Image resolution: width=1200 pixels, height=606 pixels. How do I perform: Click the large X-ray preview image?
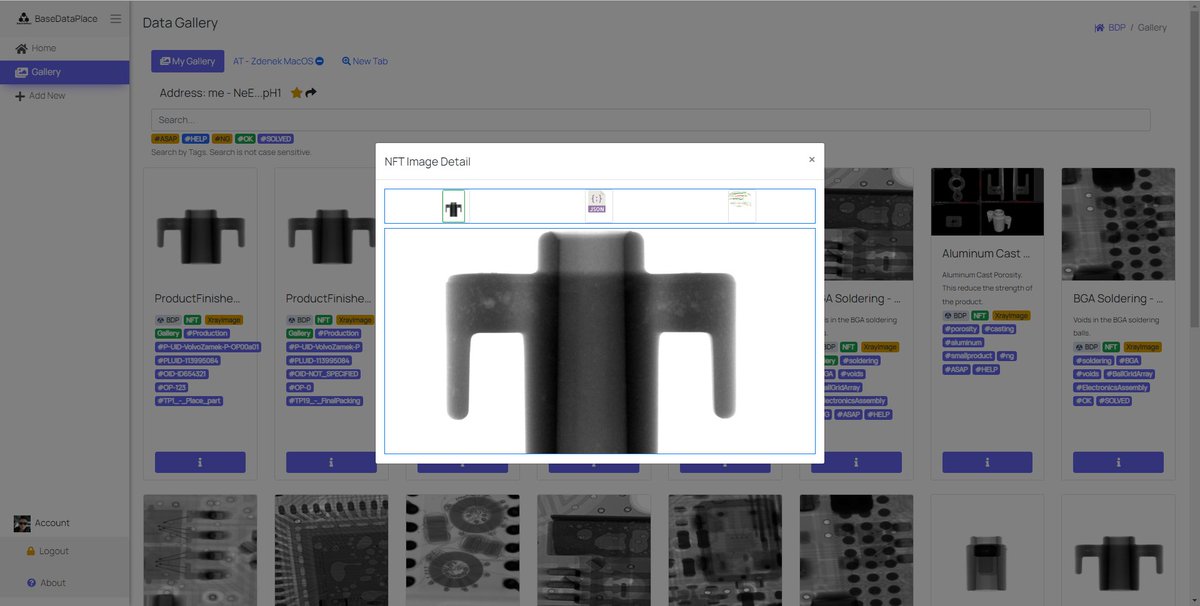[x=600, y=341]
